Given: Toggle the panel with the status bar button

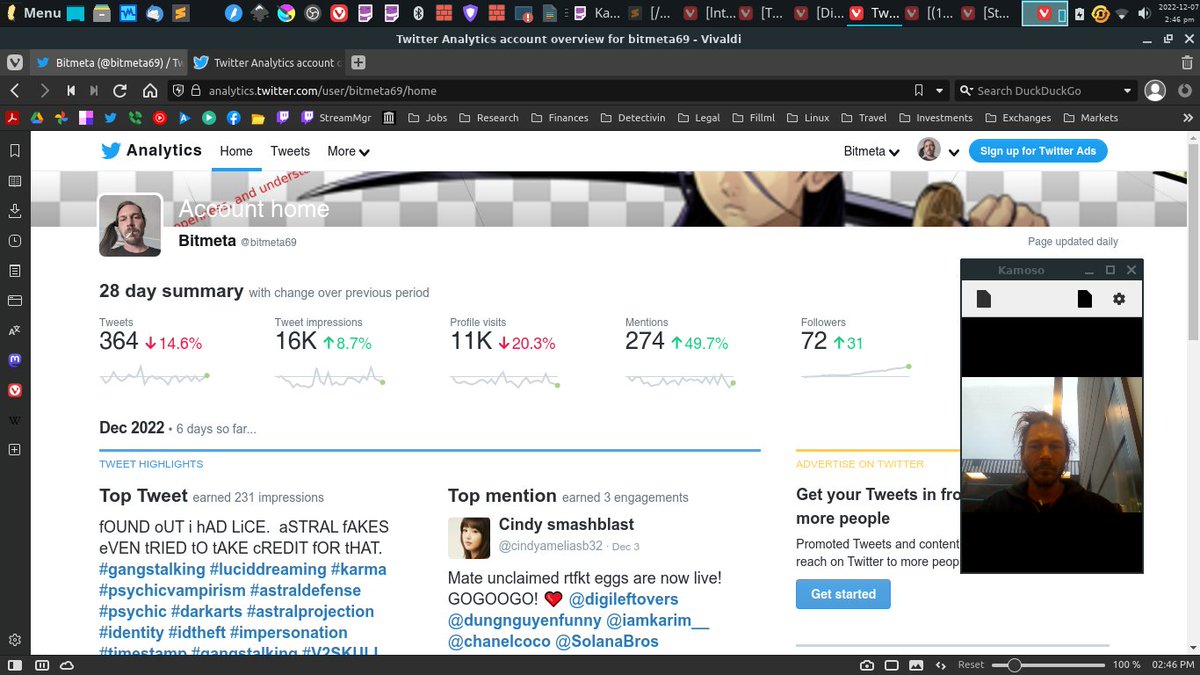Looking at the screenshot, I should tap(15, 665).
